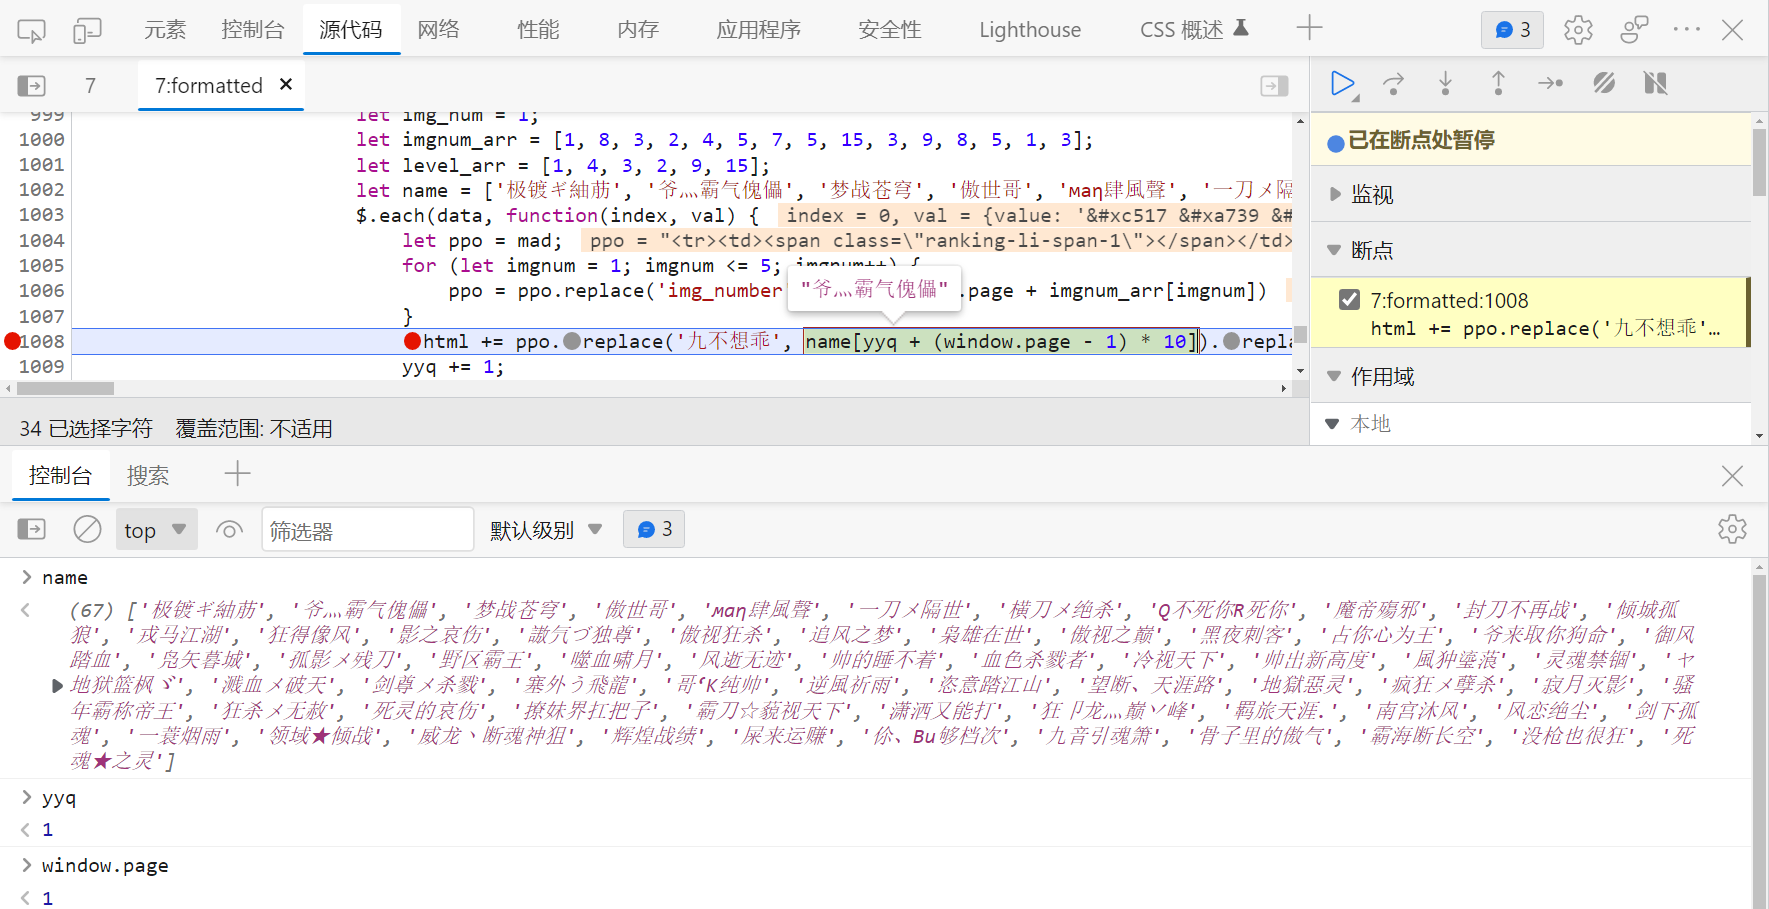Toggle device emulation icon
This screenshot has height=909, width=1769.
pos(87,30)
